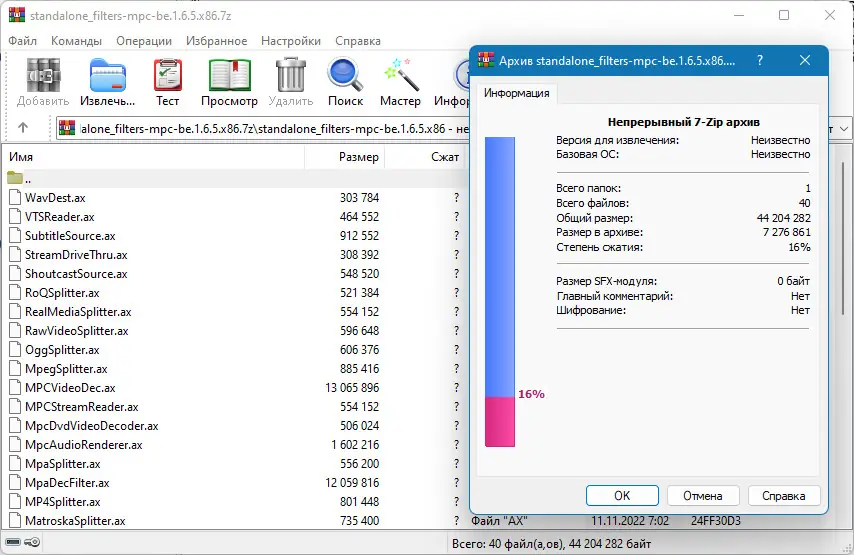This screenshot has height=555, width=854.
Task: Click the file icon of MPCVideoDec.ax
Action: pos(15,387)
